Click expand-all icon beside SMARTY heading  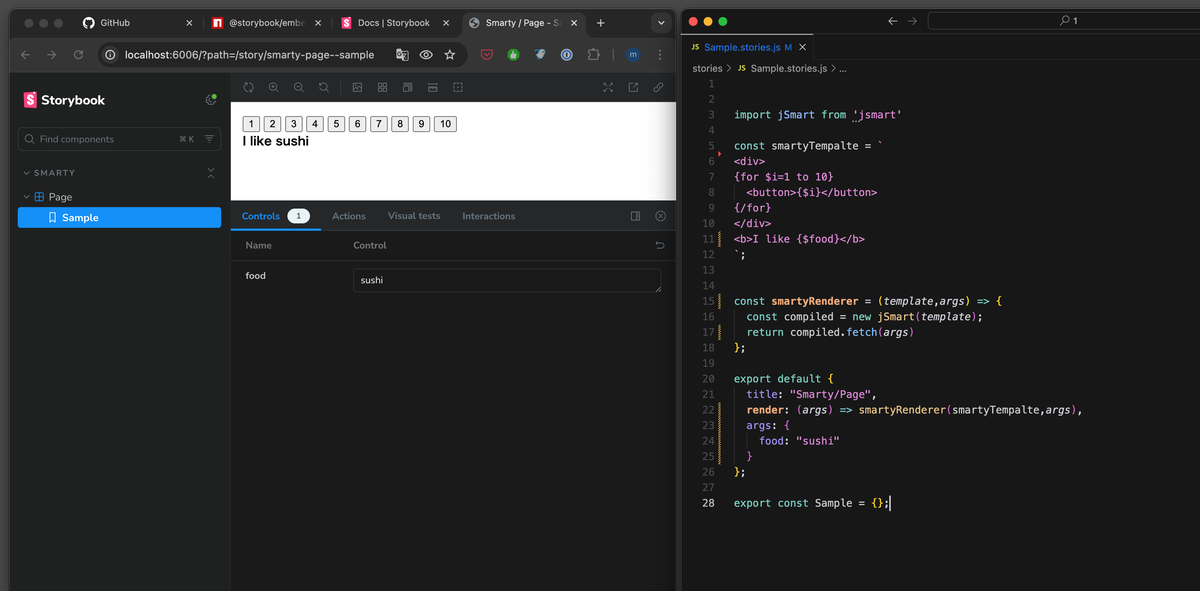(x=210, y=173)
